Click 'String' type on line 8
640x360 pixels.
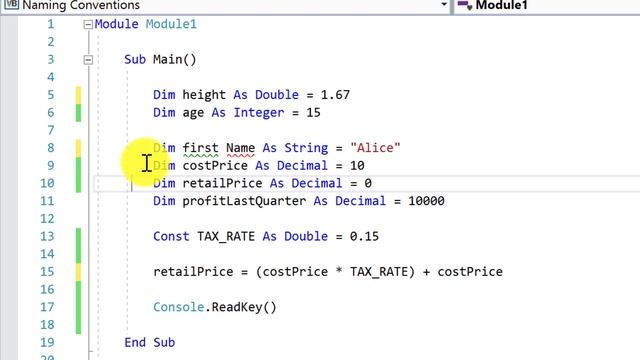[x=306, y=148]
